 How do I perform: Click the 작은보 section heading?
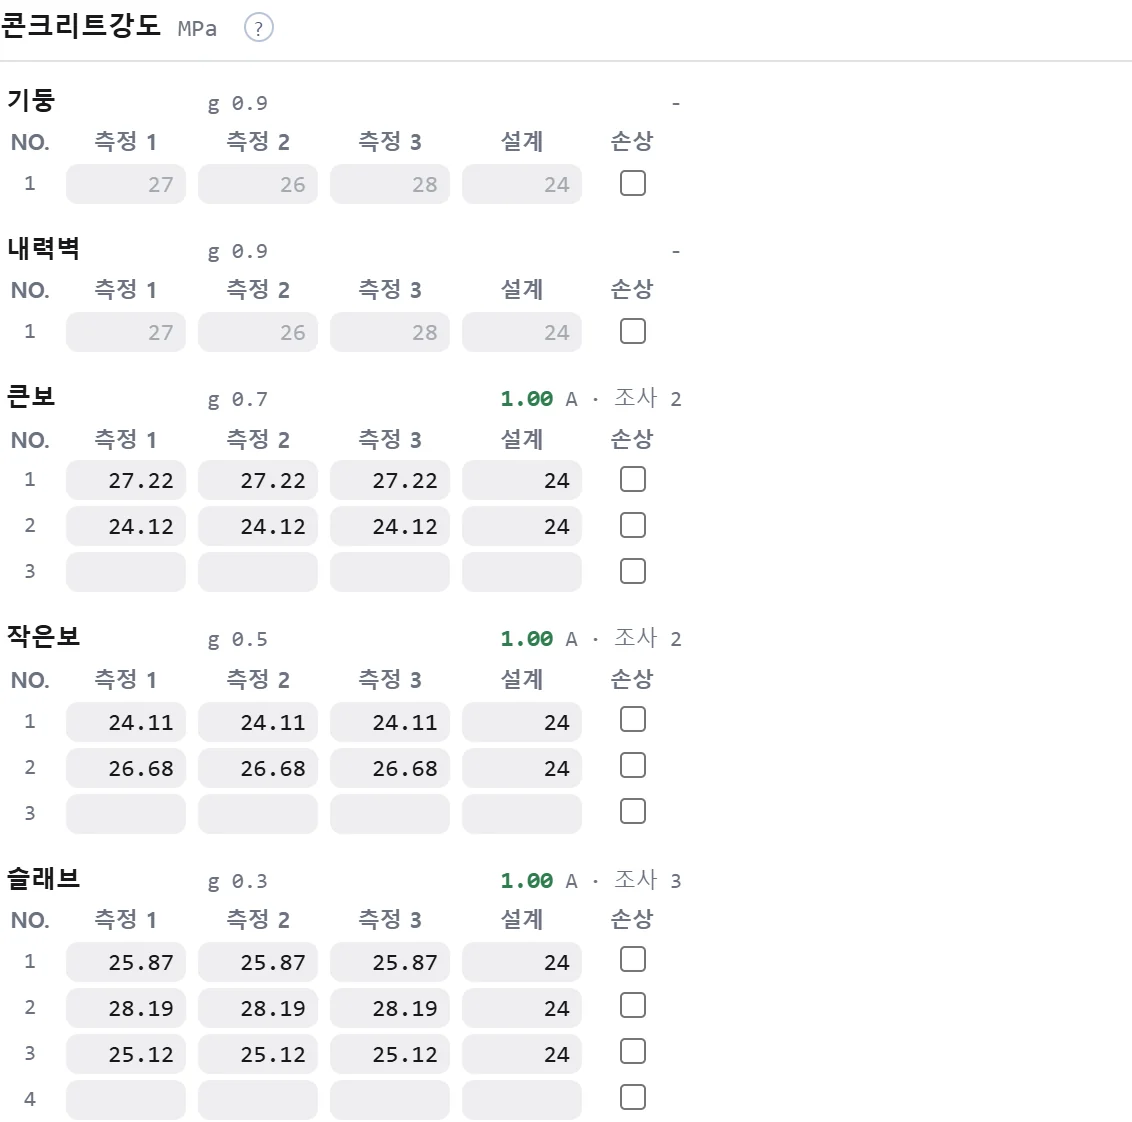(x=43, y=636)
